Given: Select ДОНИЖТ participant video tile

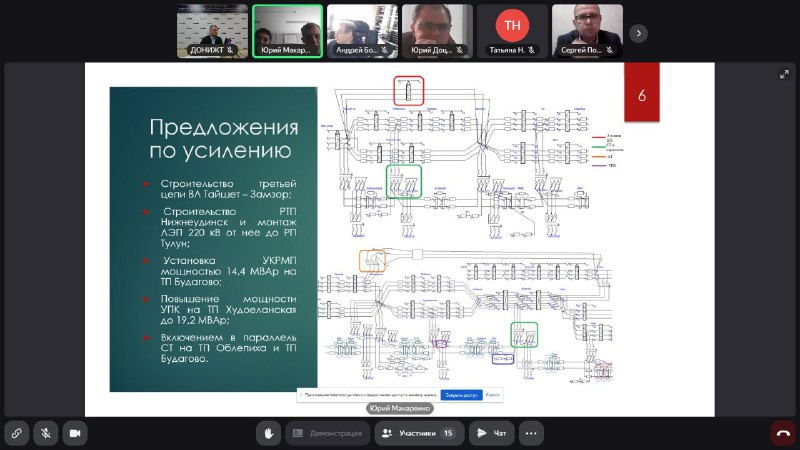Looking at the screenshot, I should click(x=212, y=31).
